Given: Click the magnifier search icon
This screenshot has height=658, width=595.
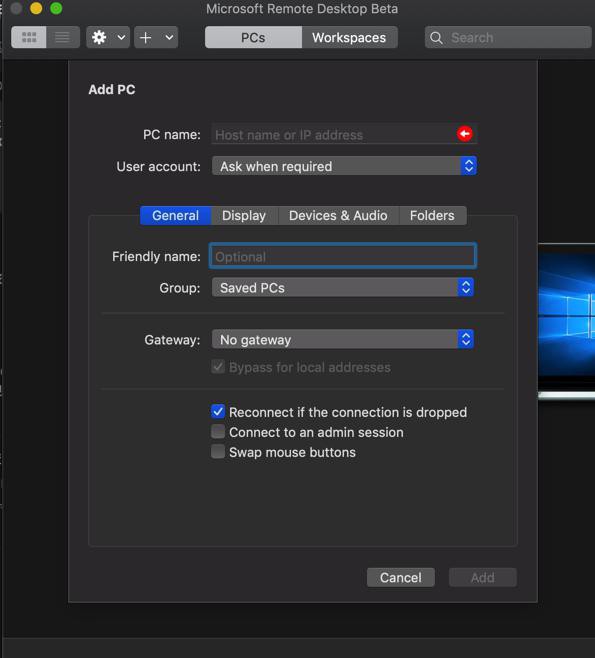Looking at the screenshot, I should pyautogui.click(x=436, y=38).
